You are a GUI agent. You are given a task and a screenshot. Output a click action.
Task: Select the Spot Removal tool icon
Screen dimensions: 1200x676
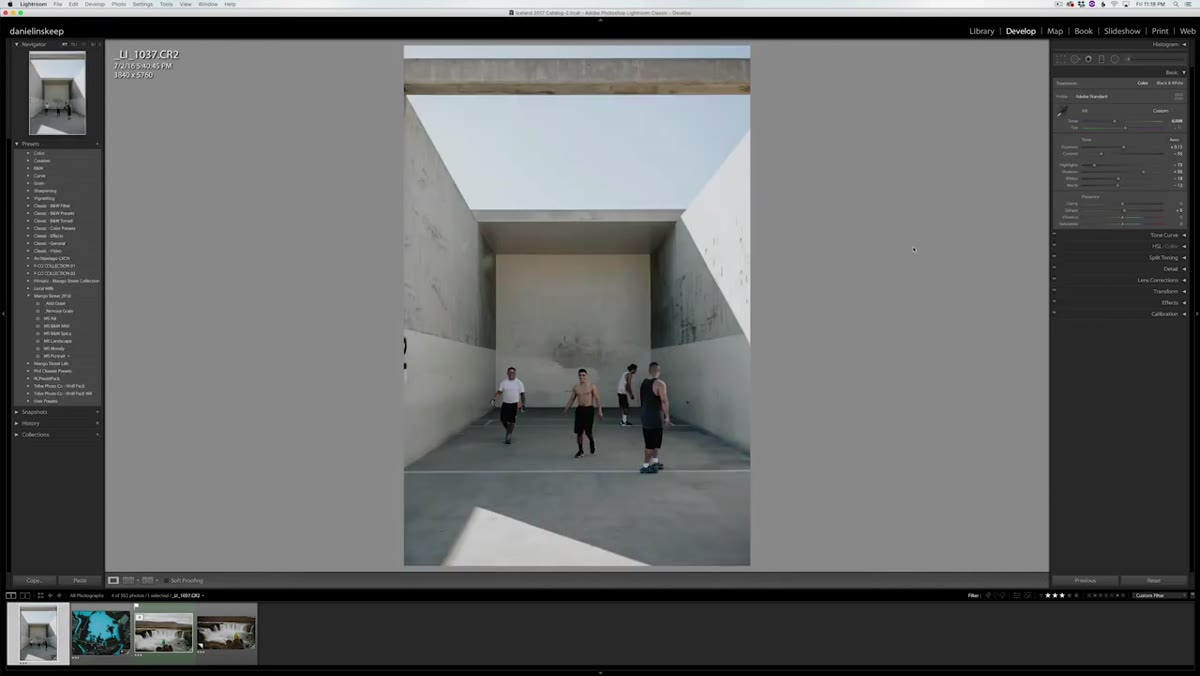coord(1075,59)
